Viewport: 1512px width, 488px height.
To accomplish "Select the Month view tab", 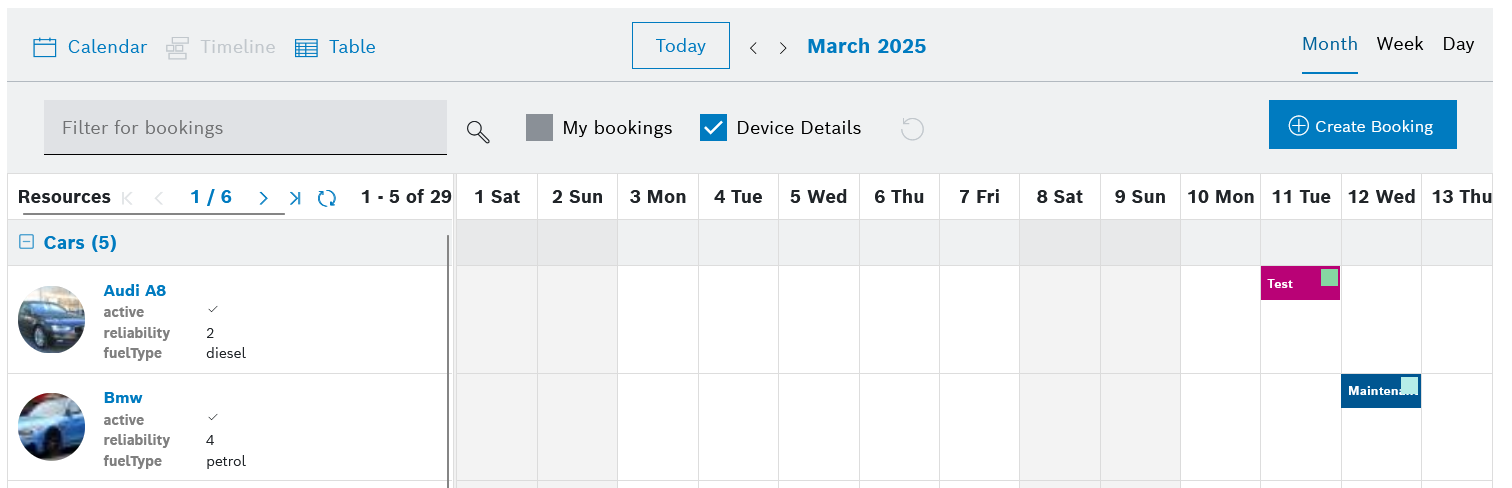I will tap(1329, 44).
